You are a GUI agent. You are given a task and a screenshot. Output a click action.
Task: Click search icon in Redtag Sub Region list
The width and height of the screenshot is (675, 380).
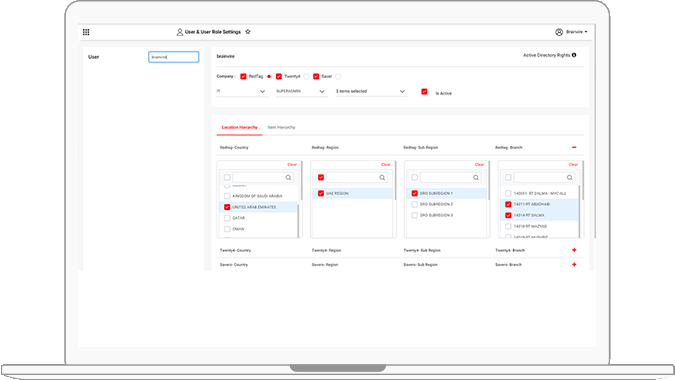tap(476, 177)
